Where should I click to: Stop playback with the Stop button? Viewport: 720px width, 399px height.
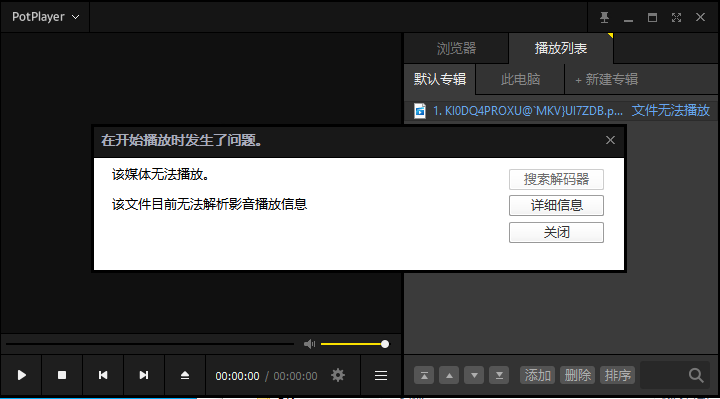[x=62, y=375]
